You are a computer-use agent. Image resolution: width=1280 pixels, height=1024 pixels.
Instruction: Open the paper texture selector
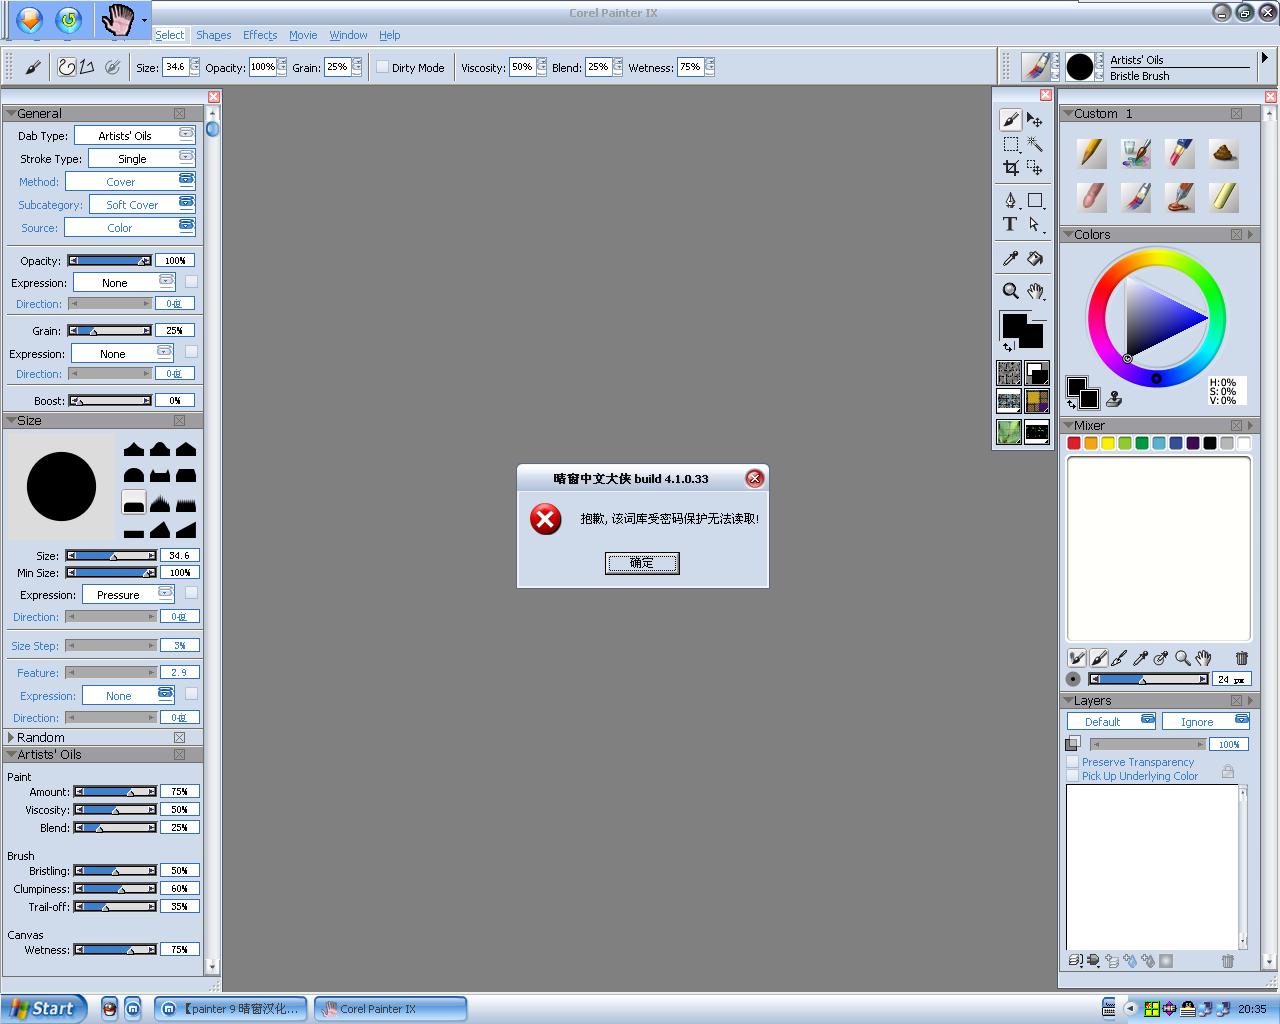(x=1009, y=373)
